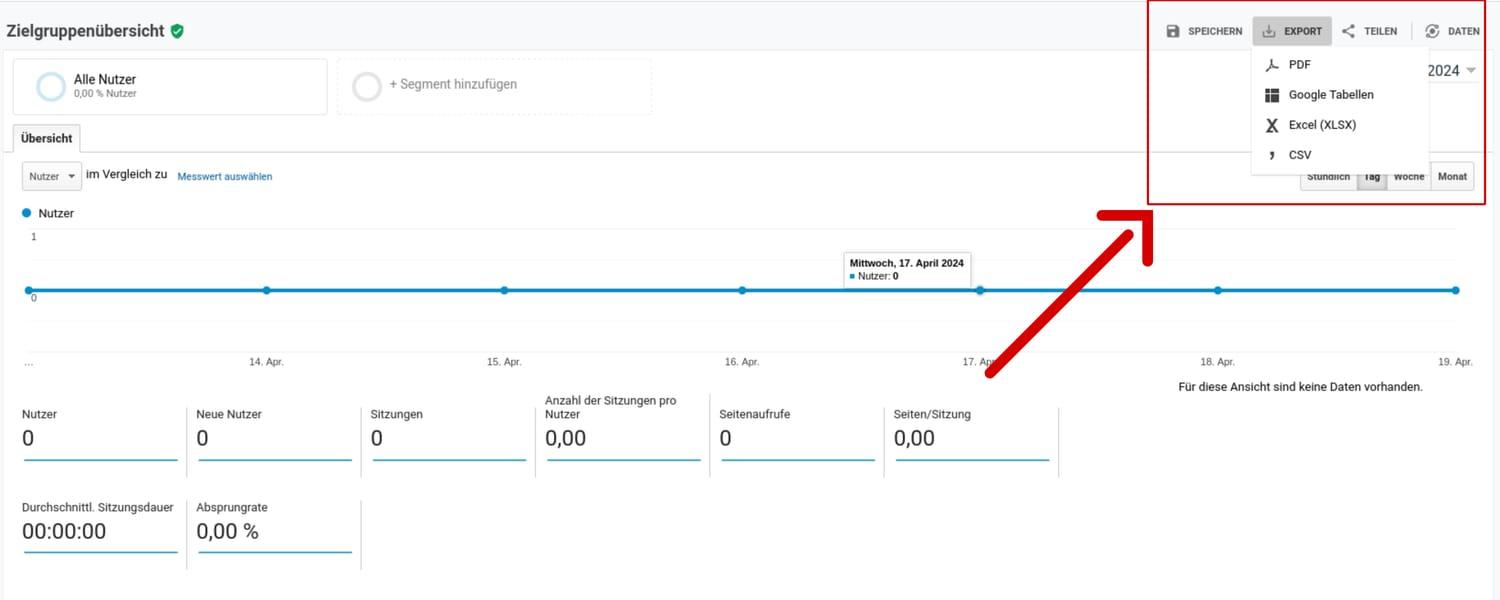The height and width of the screenshot is (600, 1500).
Task: Select the PDF export icon
Action: pos(1272,64)
